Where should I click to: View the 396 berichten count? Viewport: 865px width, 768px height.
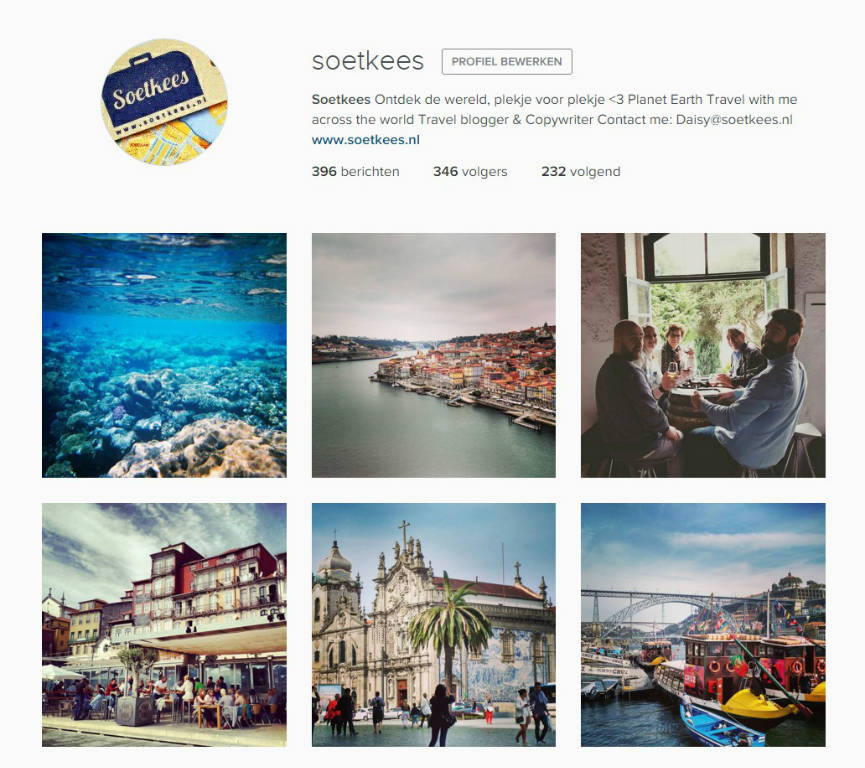355,172
